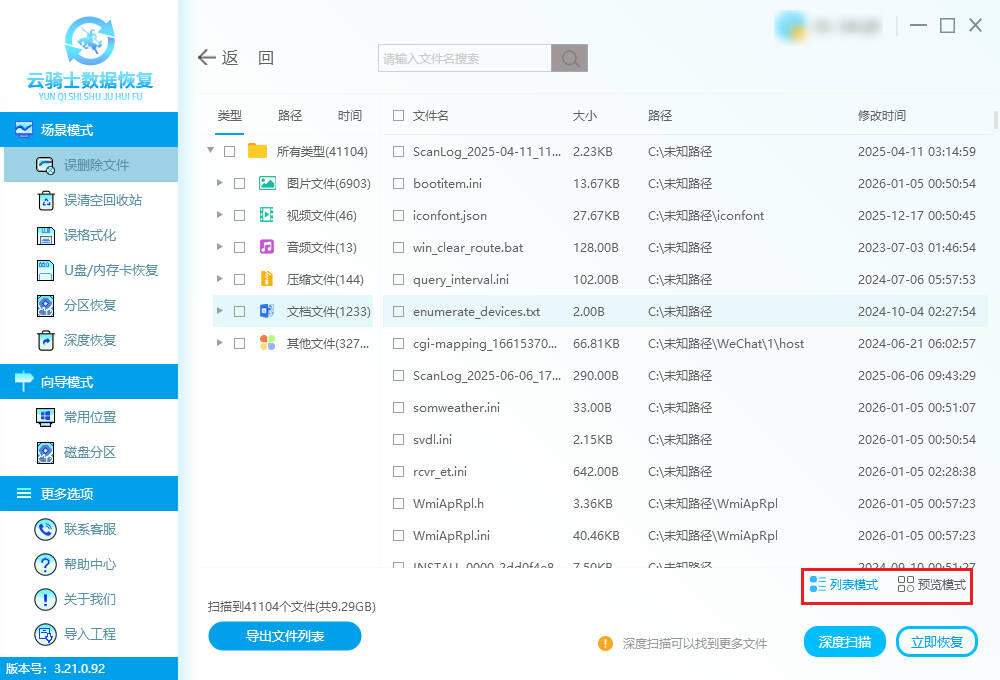Screen dimensions: 1000x680
Task: Click the 回 home label
Action: pyautogui.click(x=265, y=58)
